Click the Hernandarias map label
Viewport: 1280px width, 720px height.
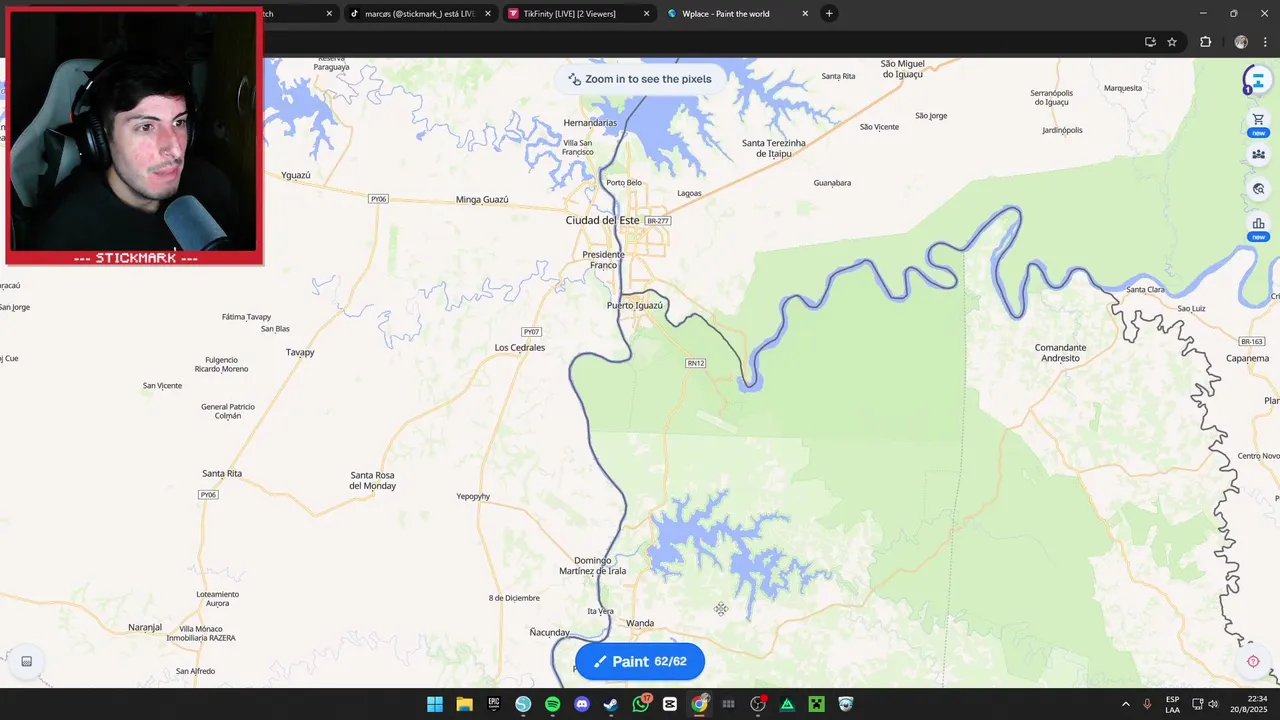[x=590, y=123]
